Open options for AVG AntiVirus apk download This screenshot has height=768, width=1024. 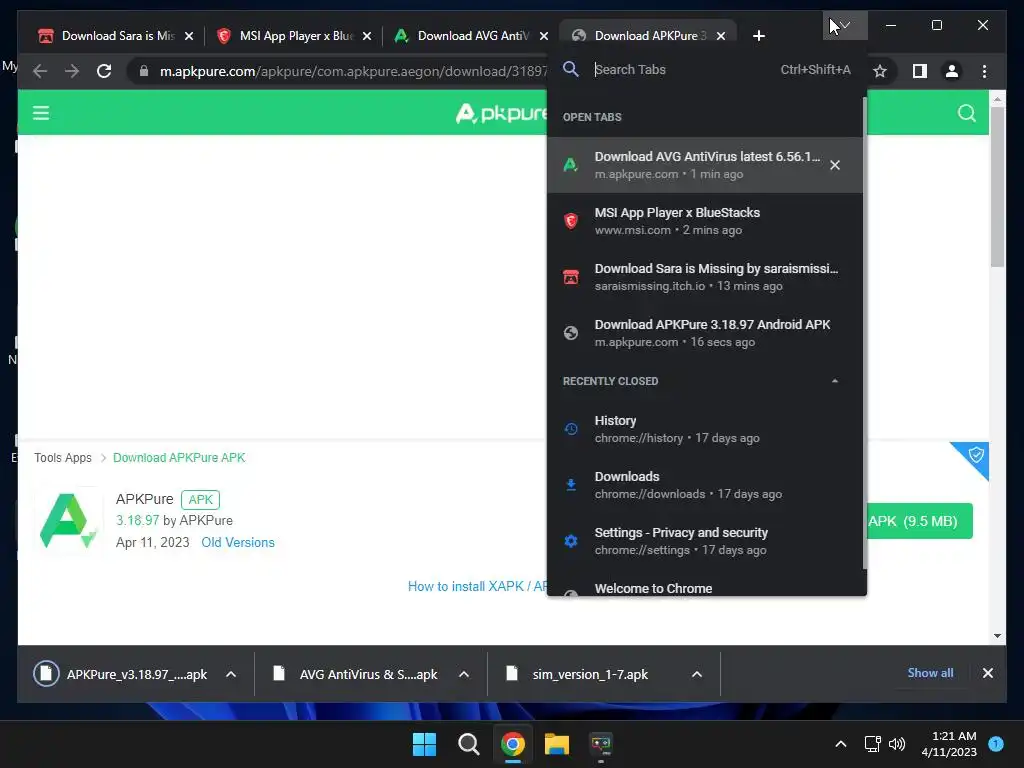click(x=464, y=675)
